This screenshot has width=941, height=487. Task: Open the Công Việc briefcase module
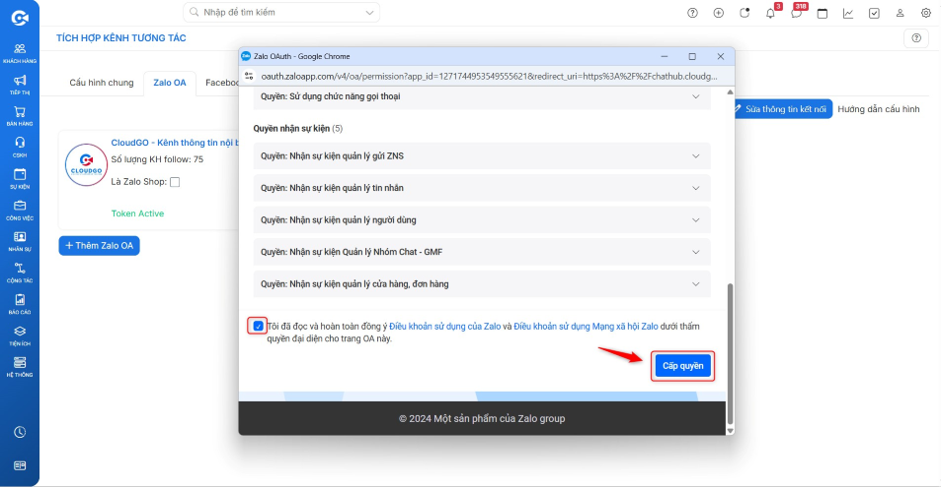(x=20, y=210)
